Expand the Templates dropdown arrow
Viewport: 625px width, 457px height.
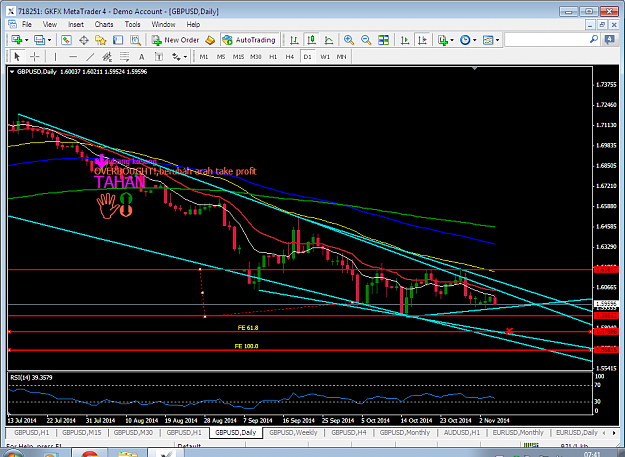click(497, 40)
